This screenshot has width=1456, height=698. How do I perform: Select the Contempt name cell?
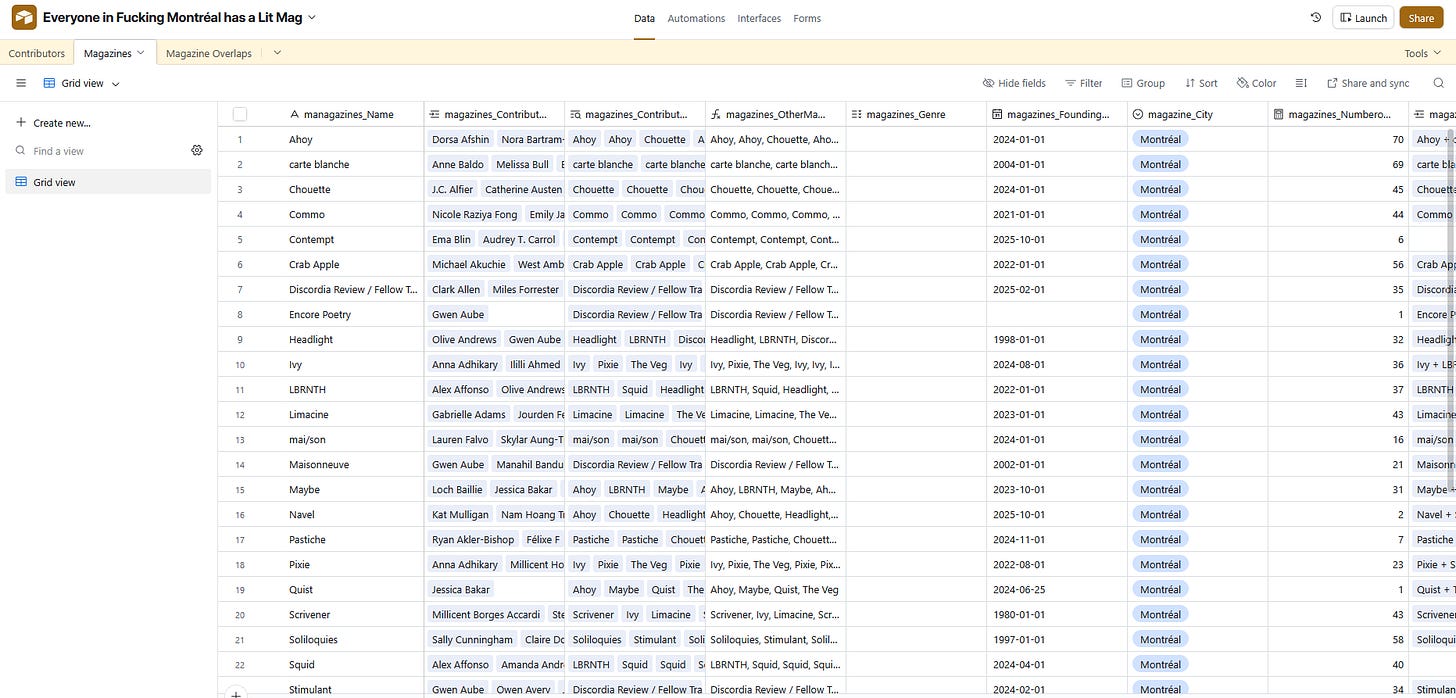(x=353, y=239)
